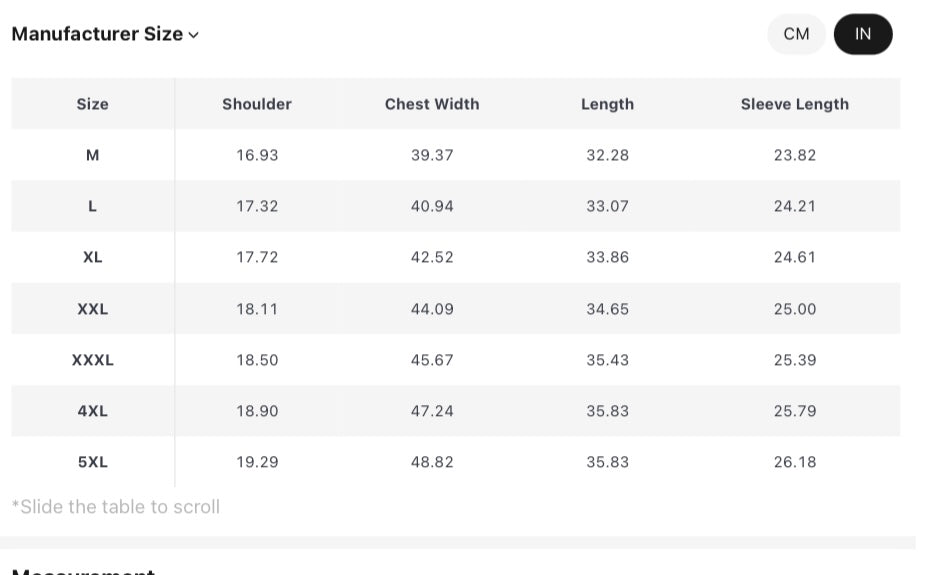Click the Size column header
Viewport: 933px width, 575px height.
tap(92, 104)
